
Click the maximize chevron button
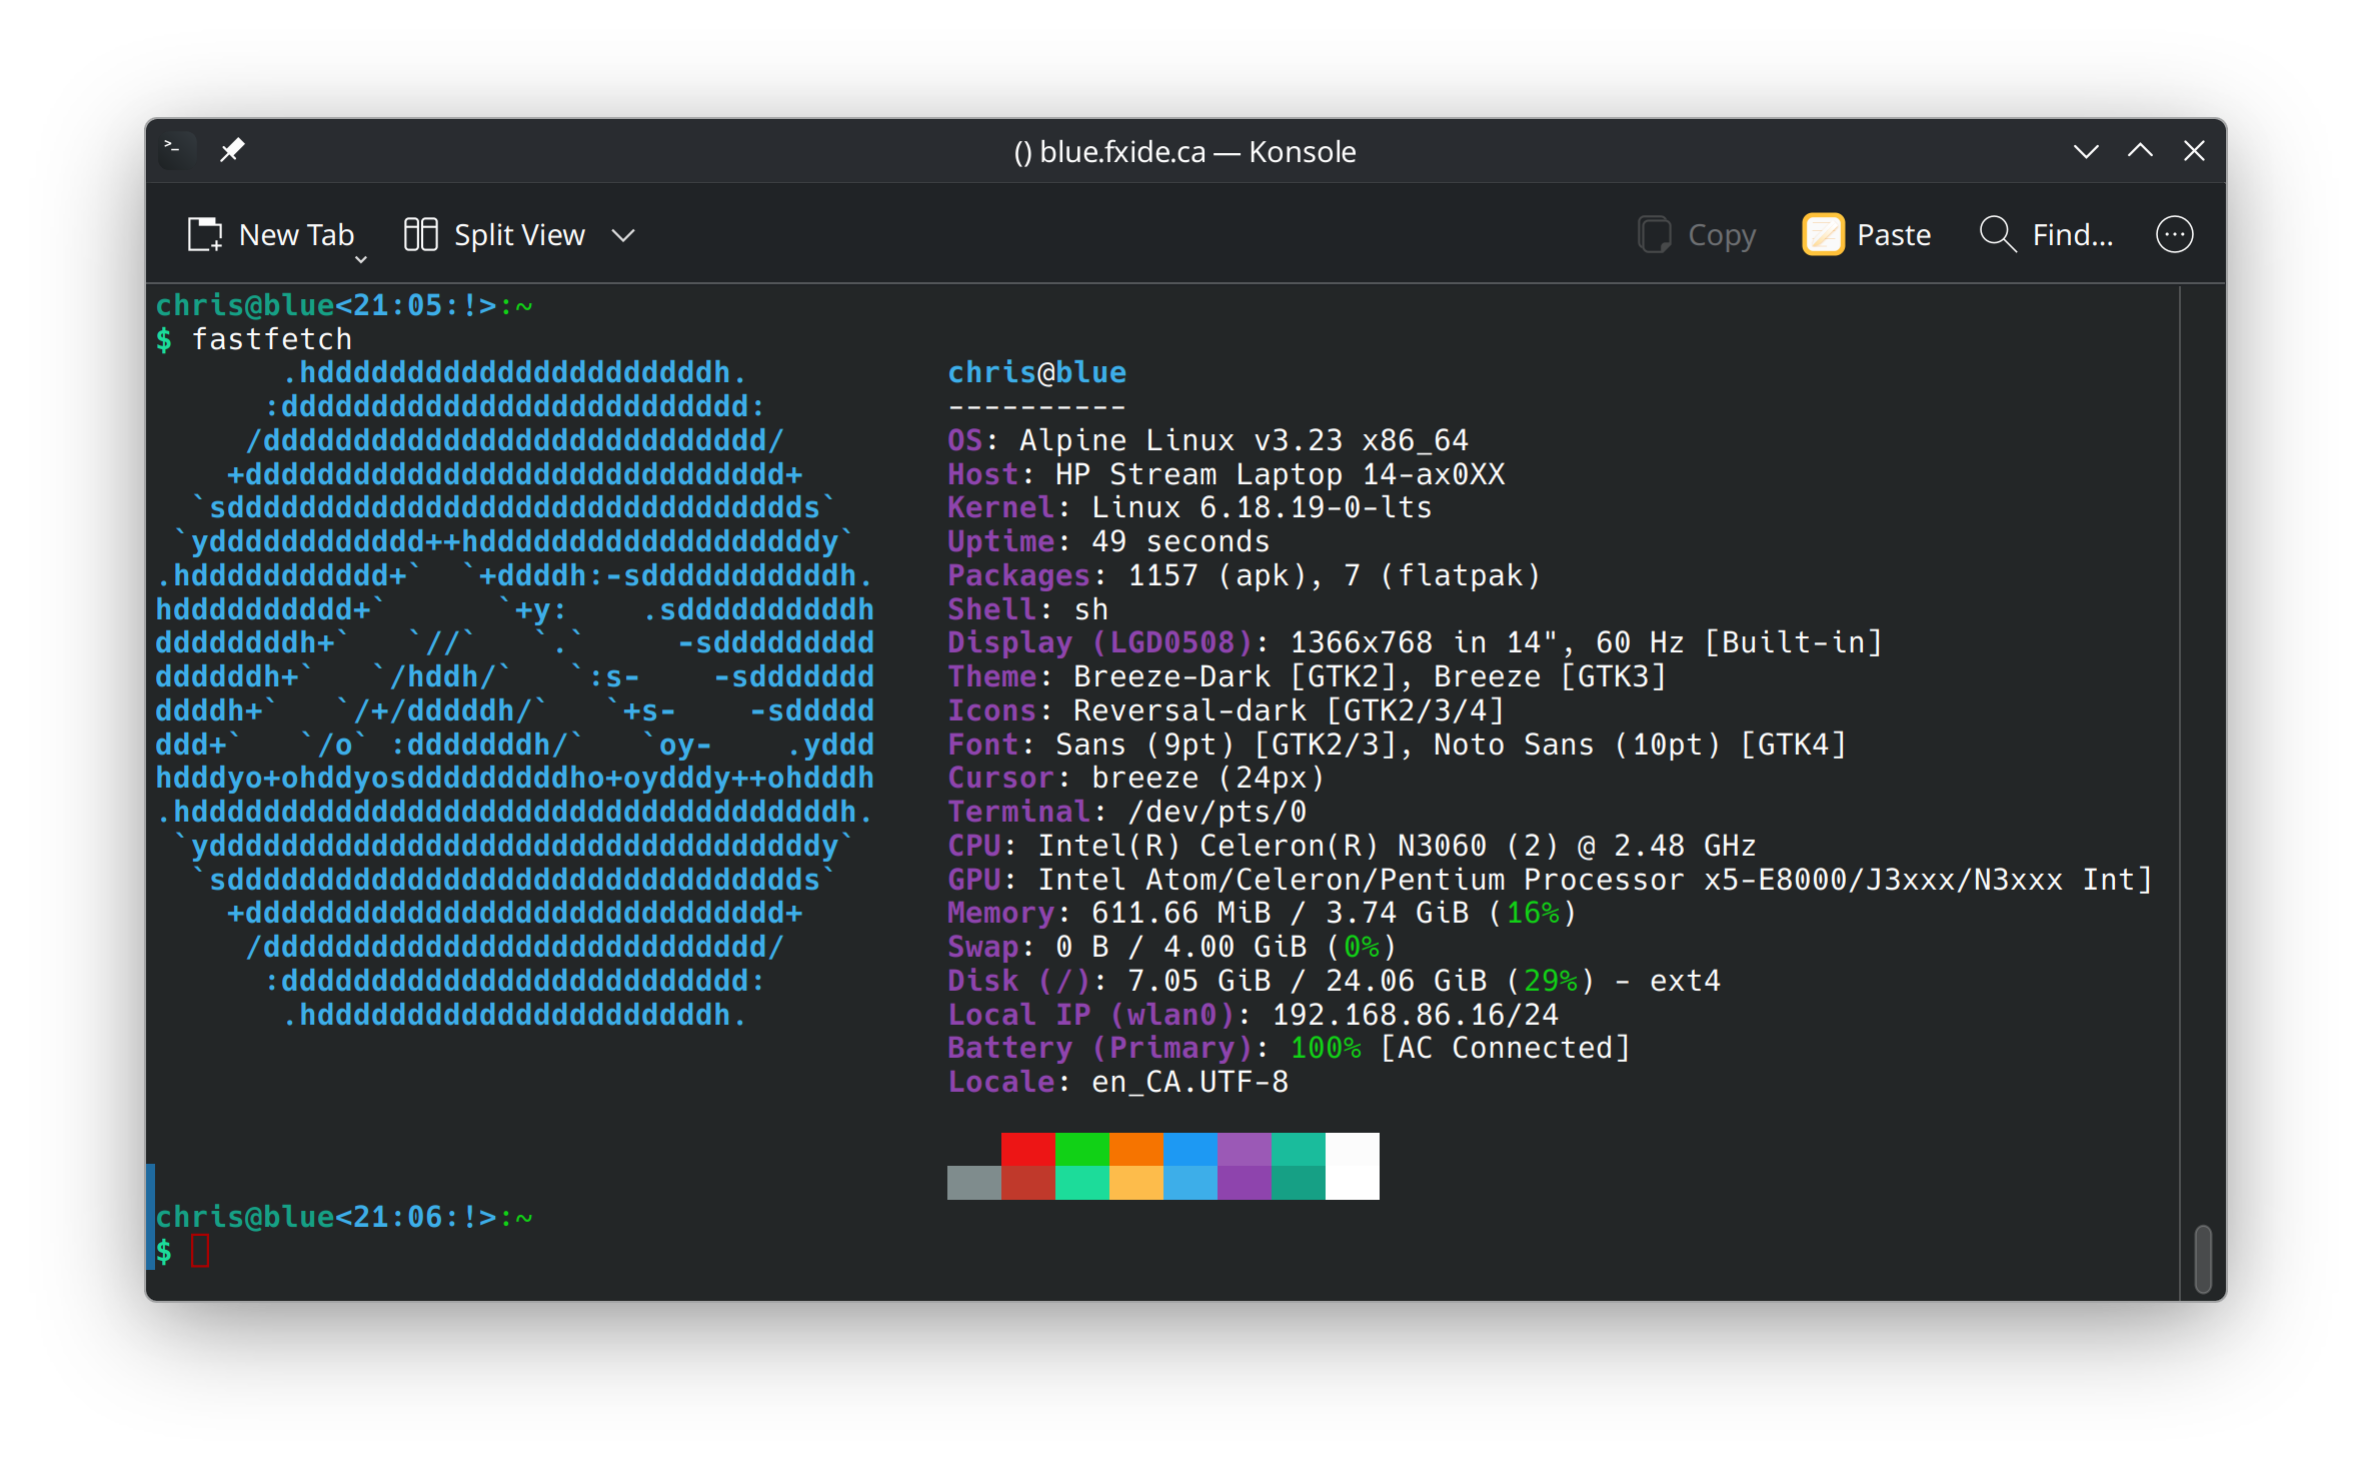click(x=2140, y=151)
